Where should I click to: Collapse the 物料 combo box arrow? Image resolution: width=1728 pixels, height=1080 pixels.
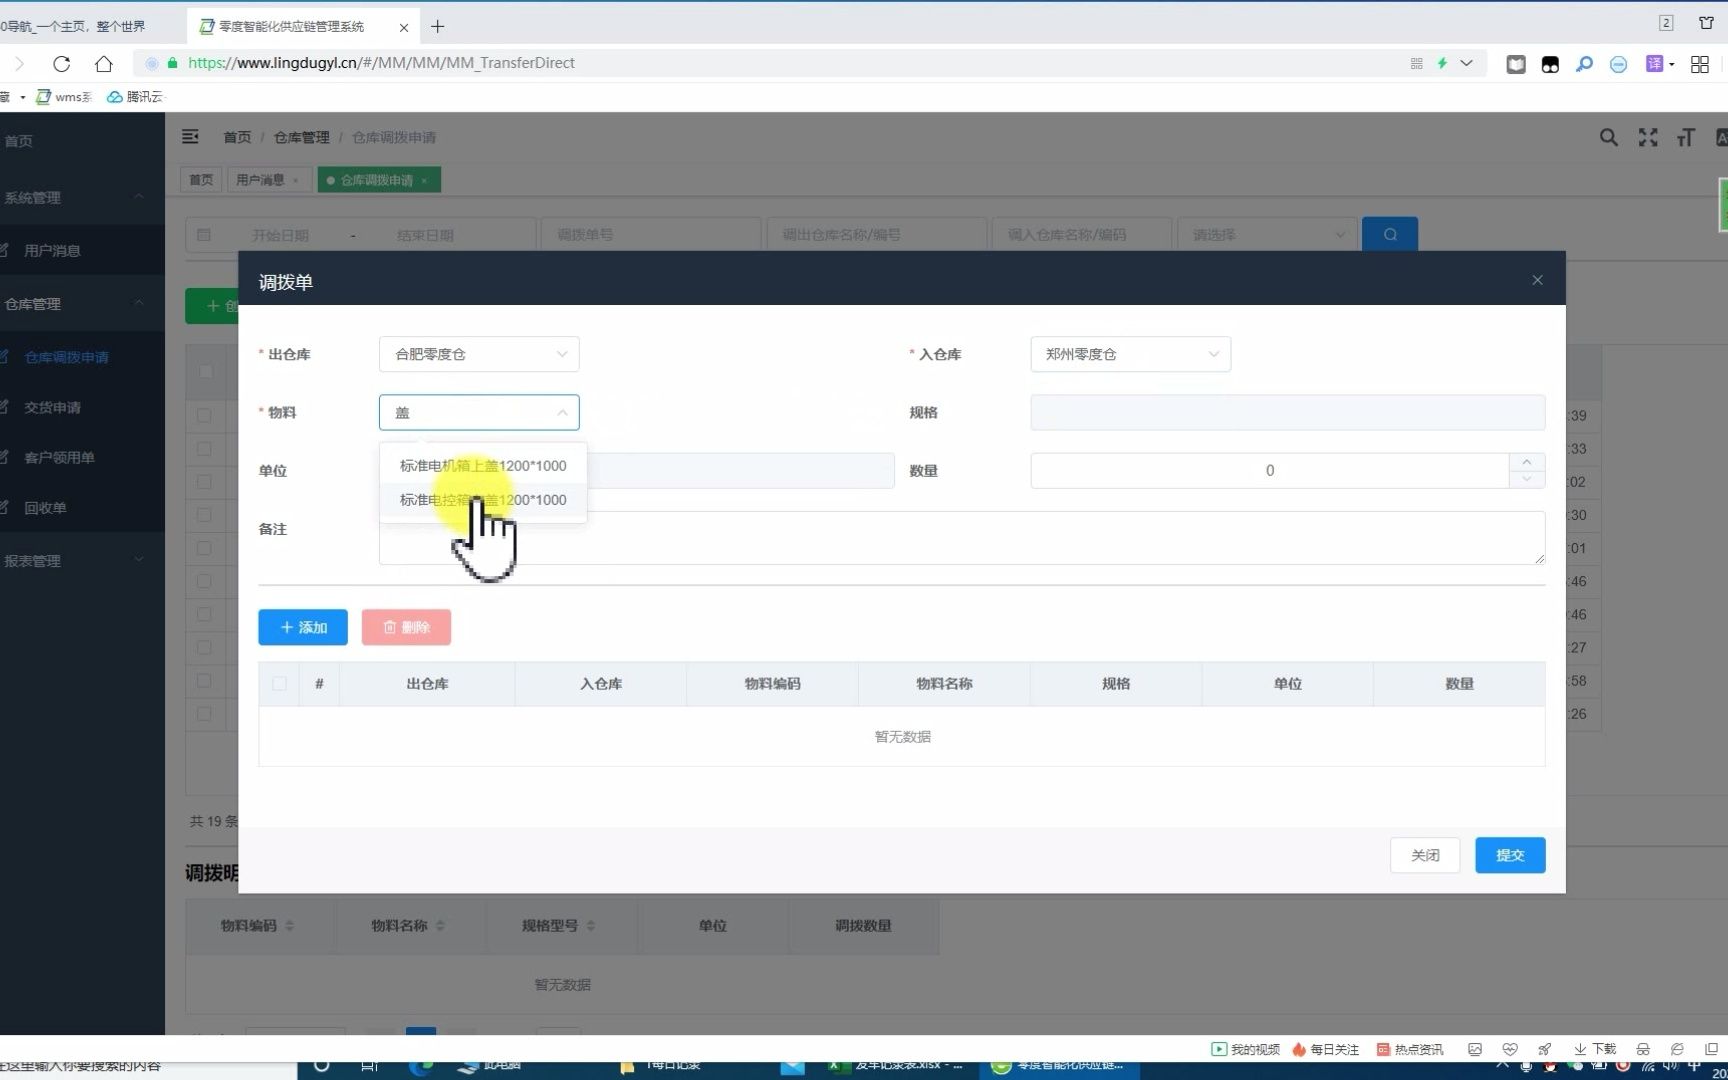point(562,412)
